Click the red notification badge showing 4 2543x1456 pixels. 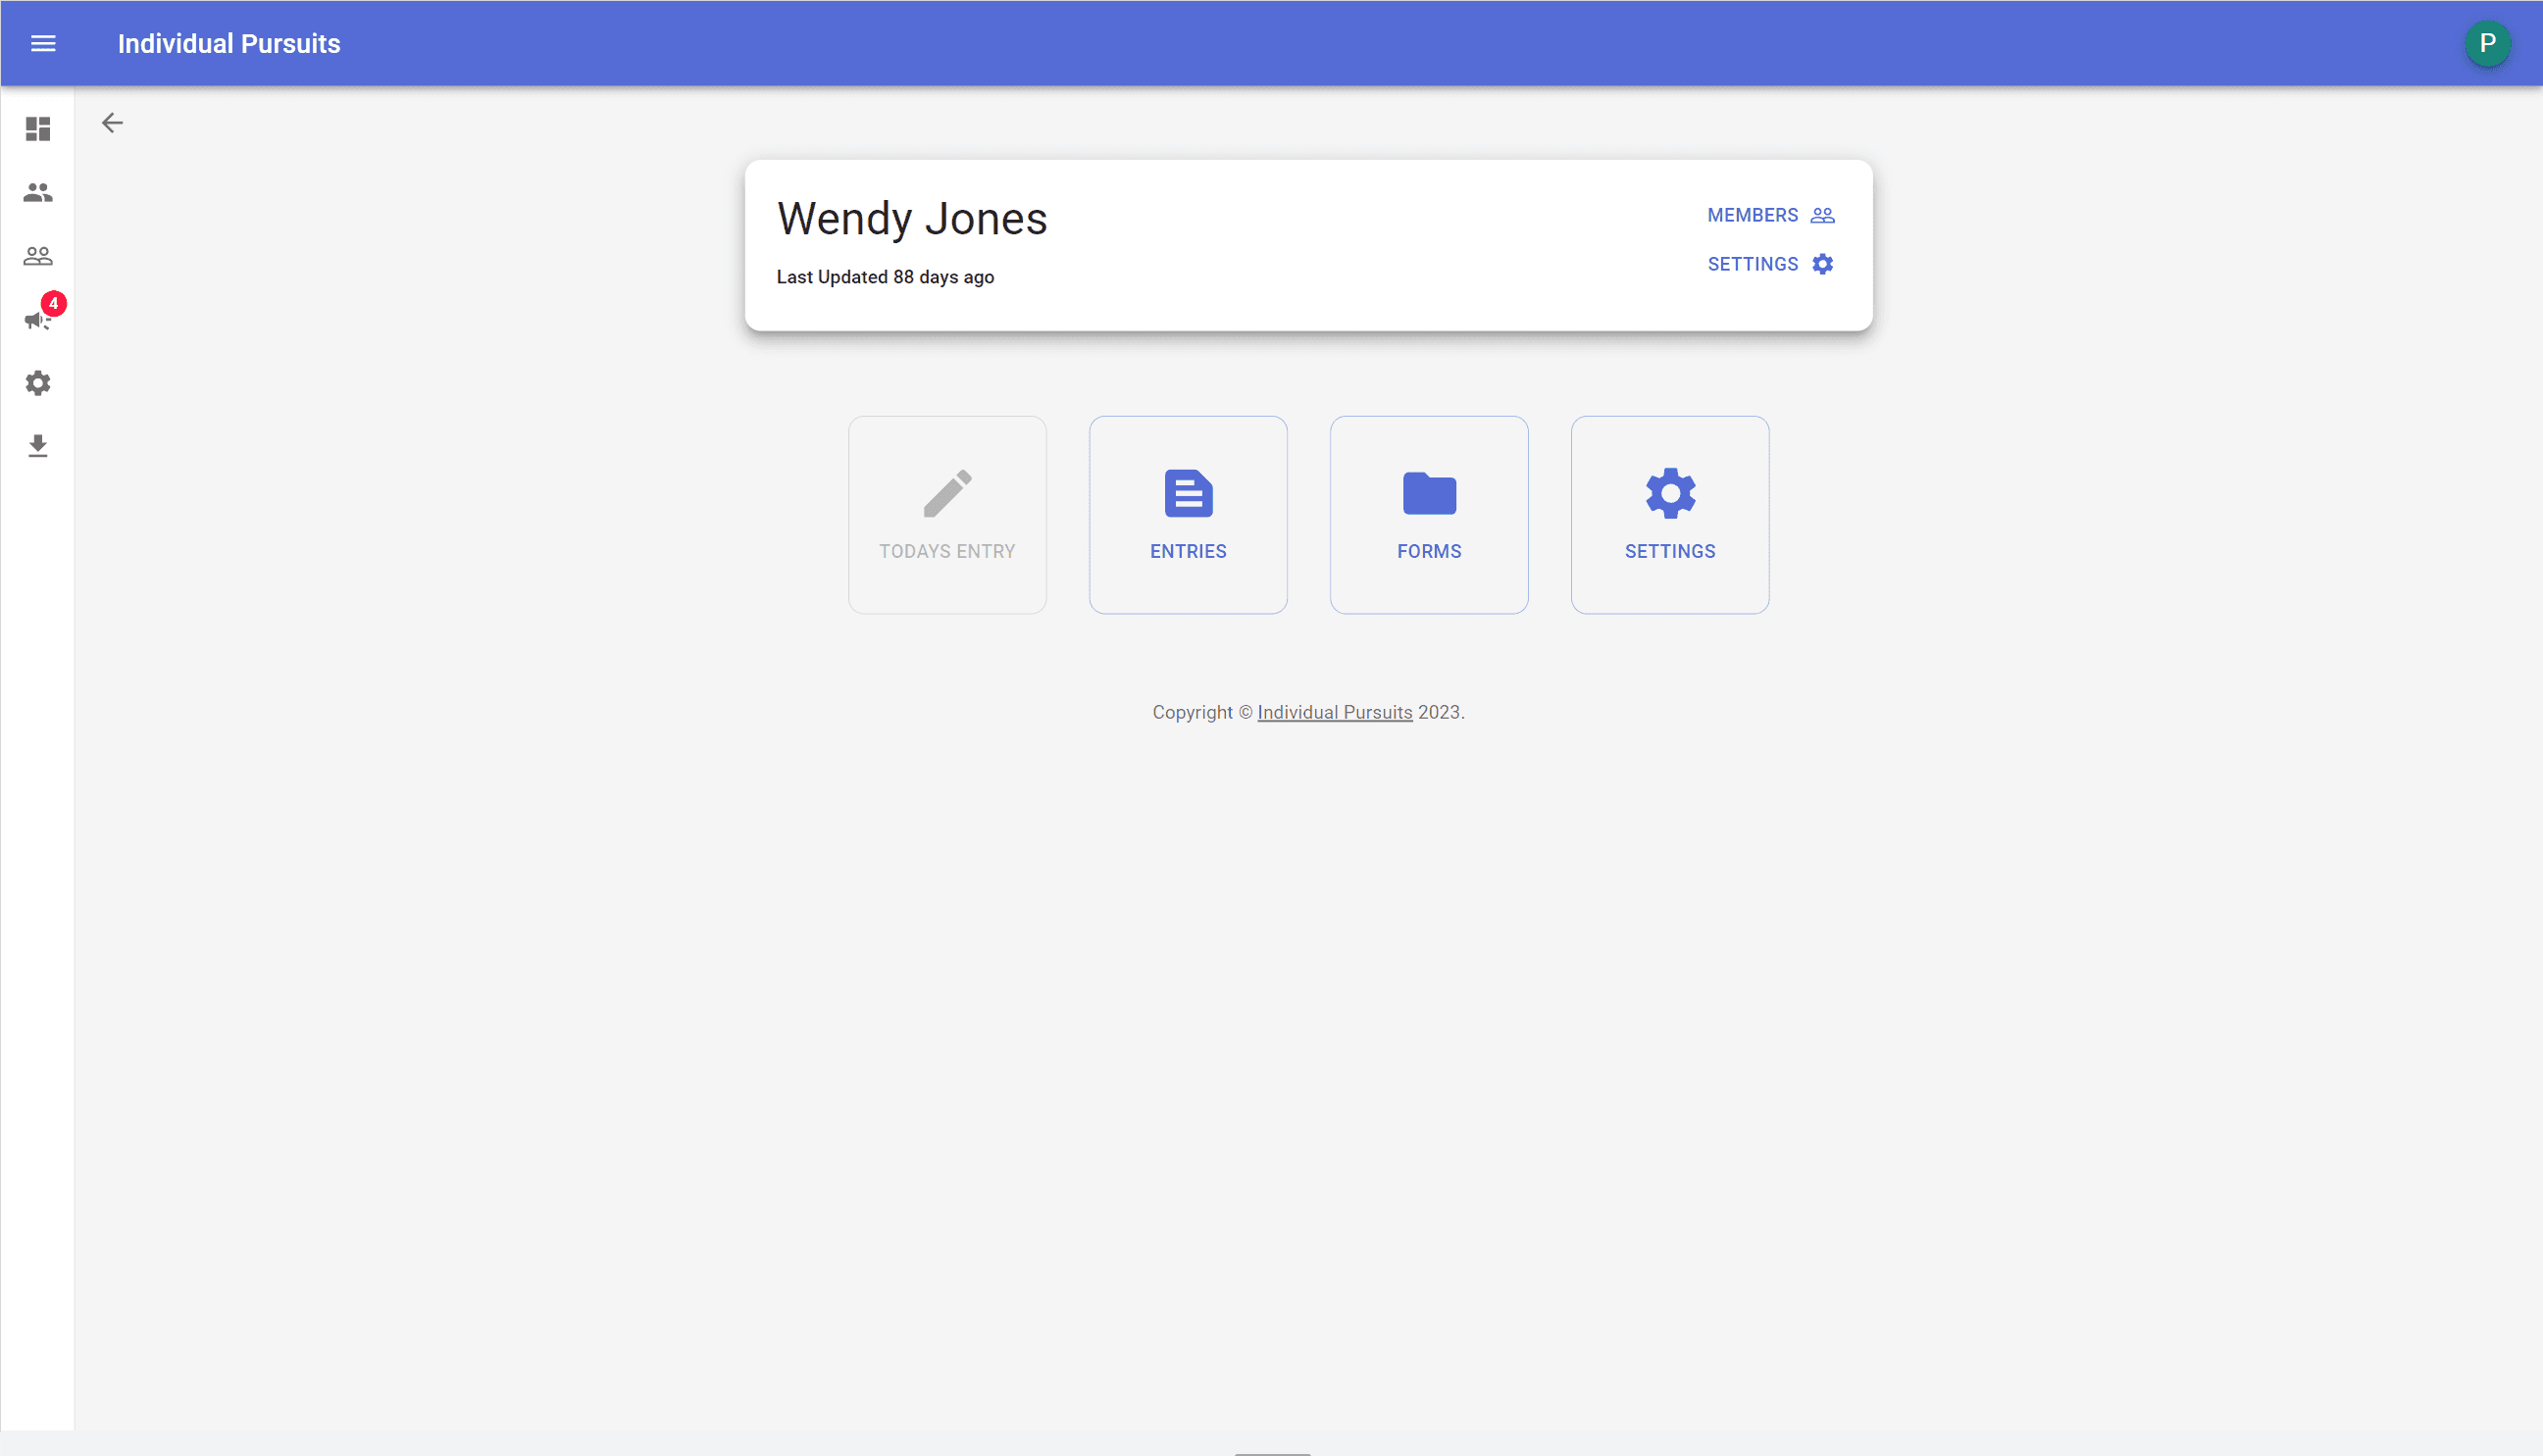click(x=54, y=303)
